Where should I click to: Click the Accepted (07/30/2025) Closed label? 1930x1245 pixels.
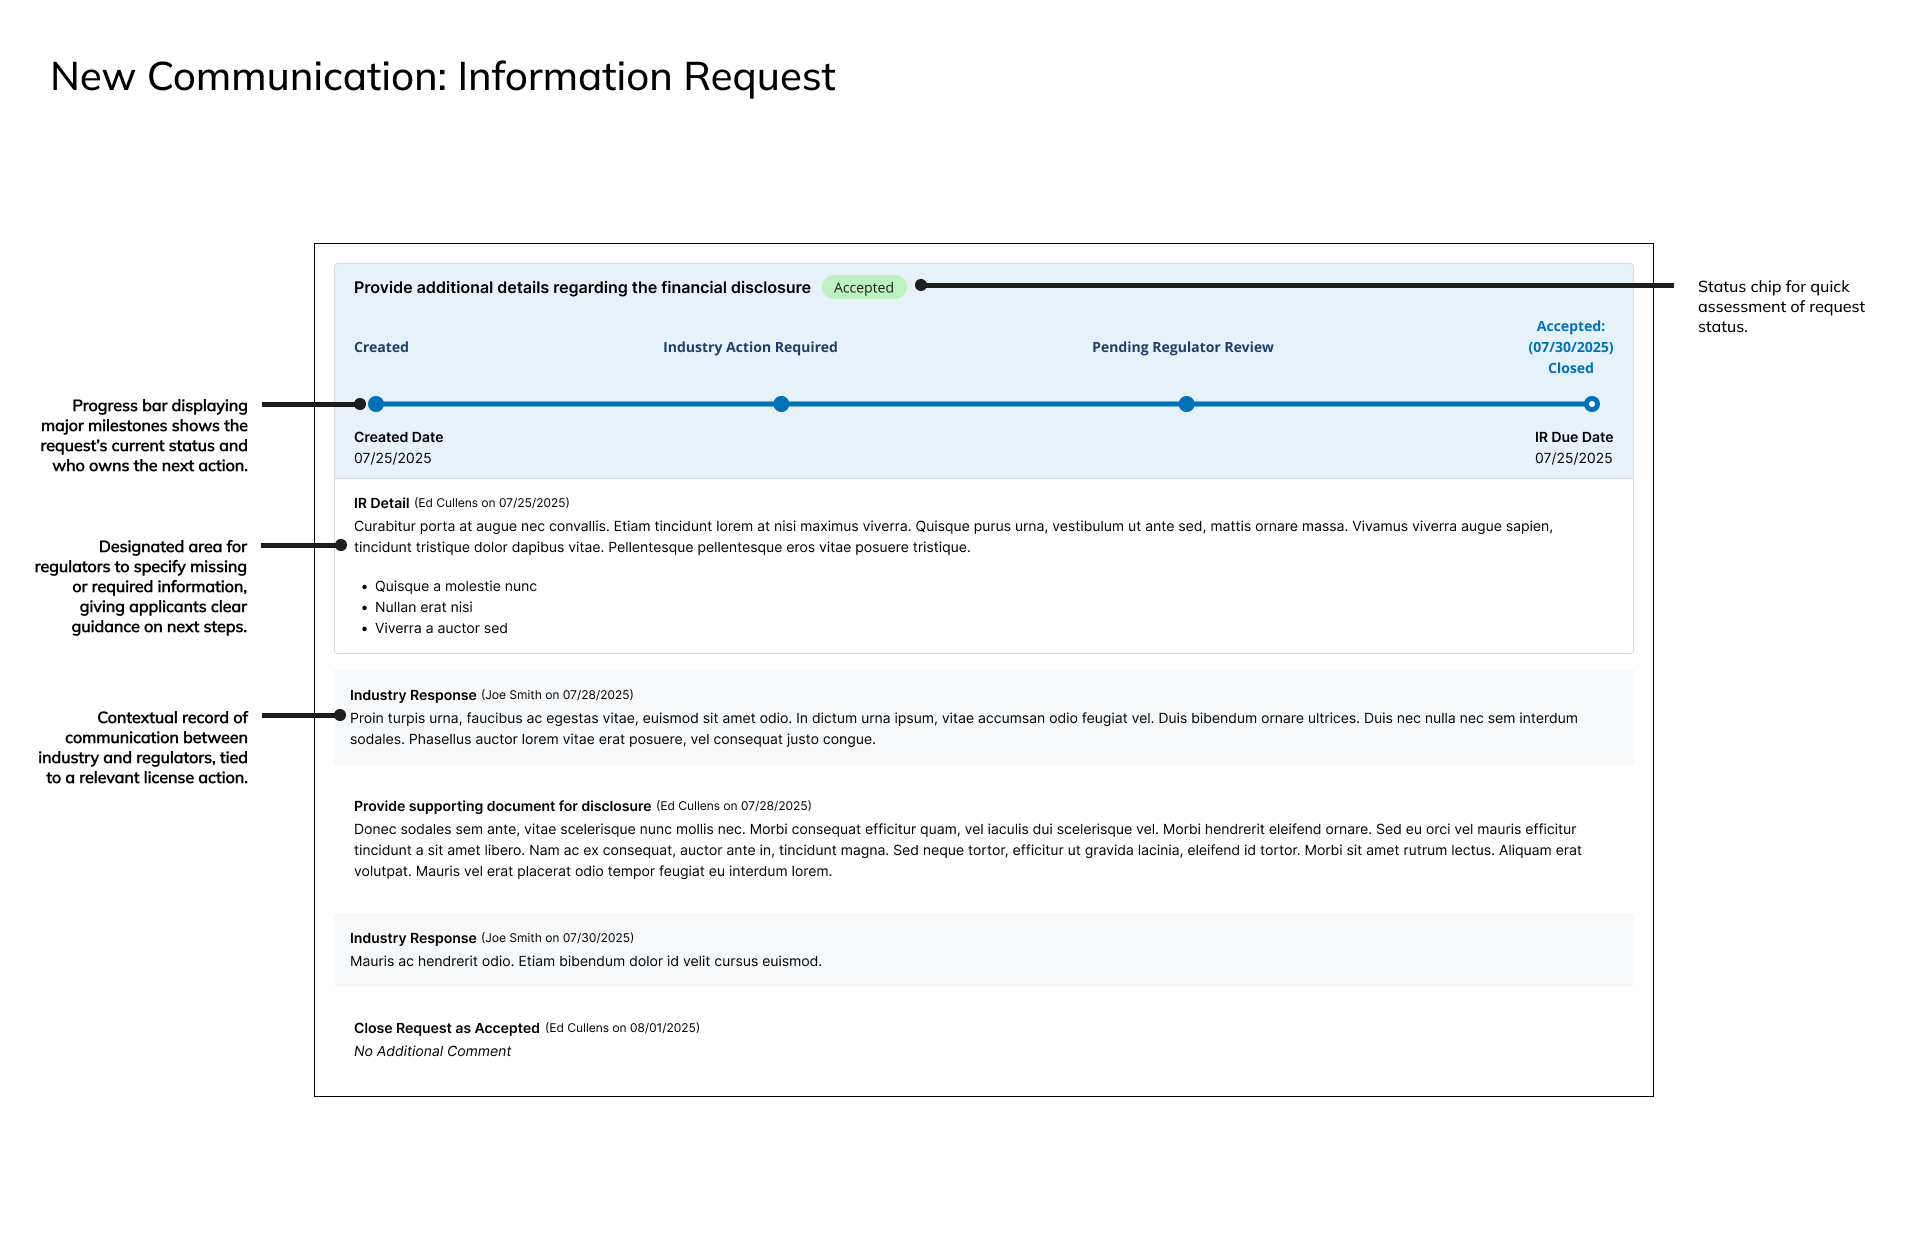1571,347
